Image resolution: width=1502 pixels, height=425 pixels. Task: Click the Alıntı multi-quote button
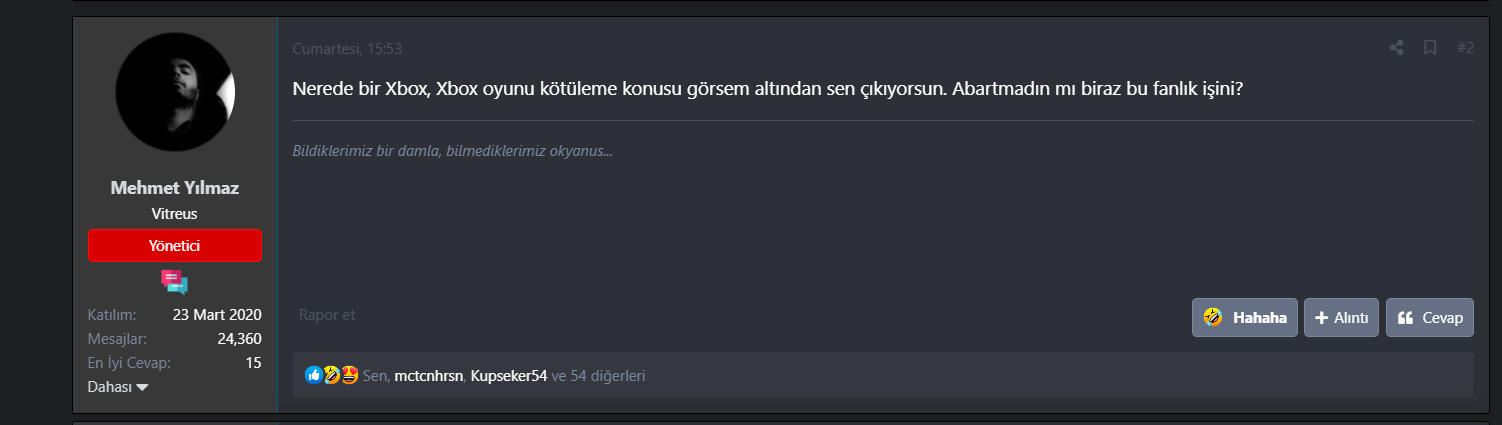click(x=1341, y=318)
